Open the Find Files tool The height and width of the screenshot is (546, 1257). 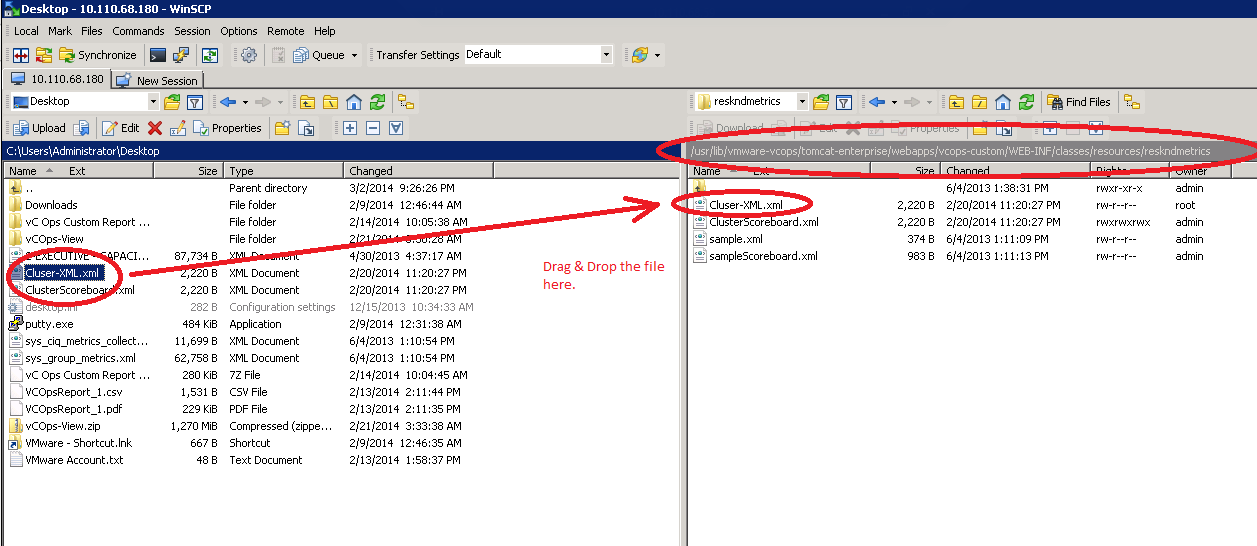(1079, 102)
